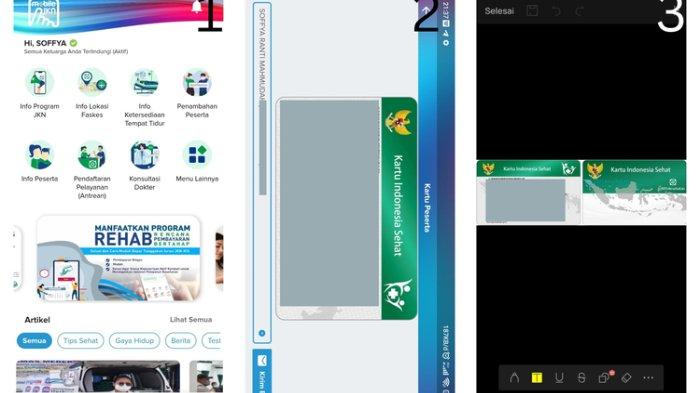Open Penambahan Peserta icon
The height and width of the screenshot is (393, 700).
(x=197, y=83)
